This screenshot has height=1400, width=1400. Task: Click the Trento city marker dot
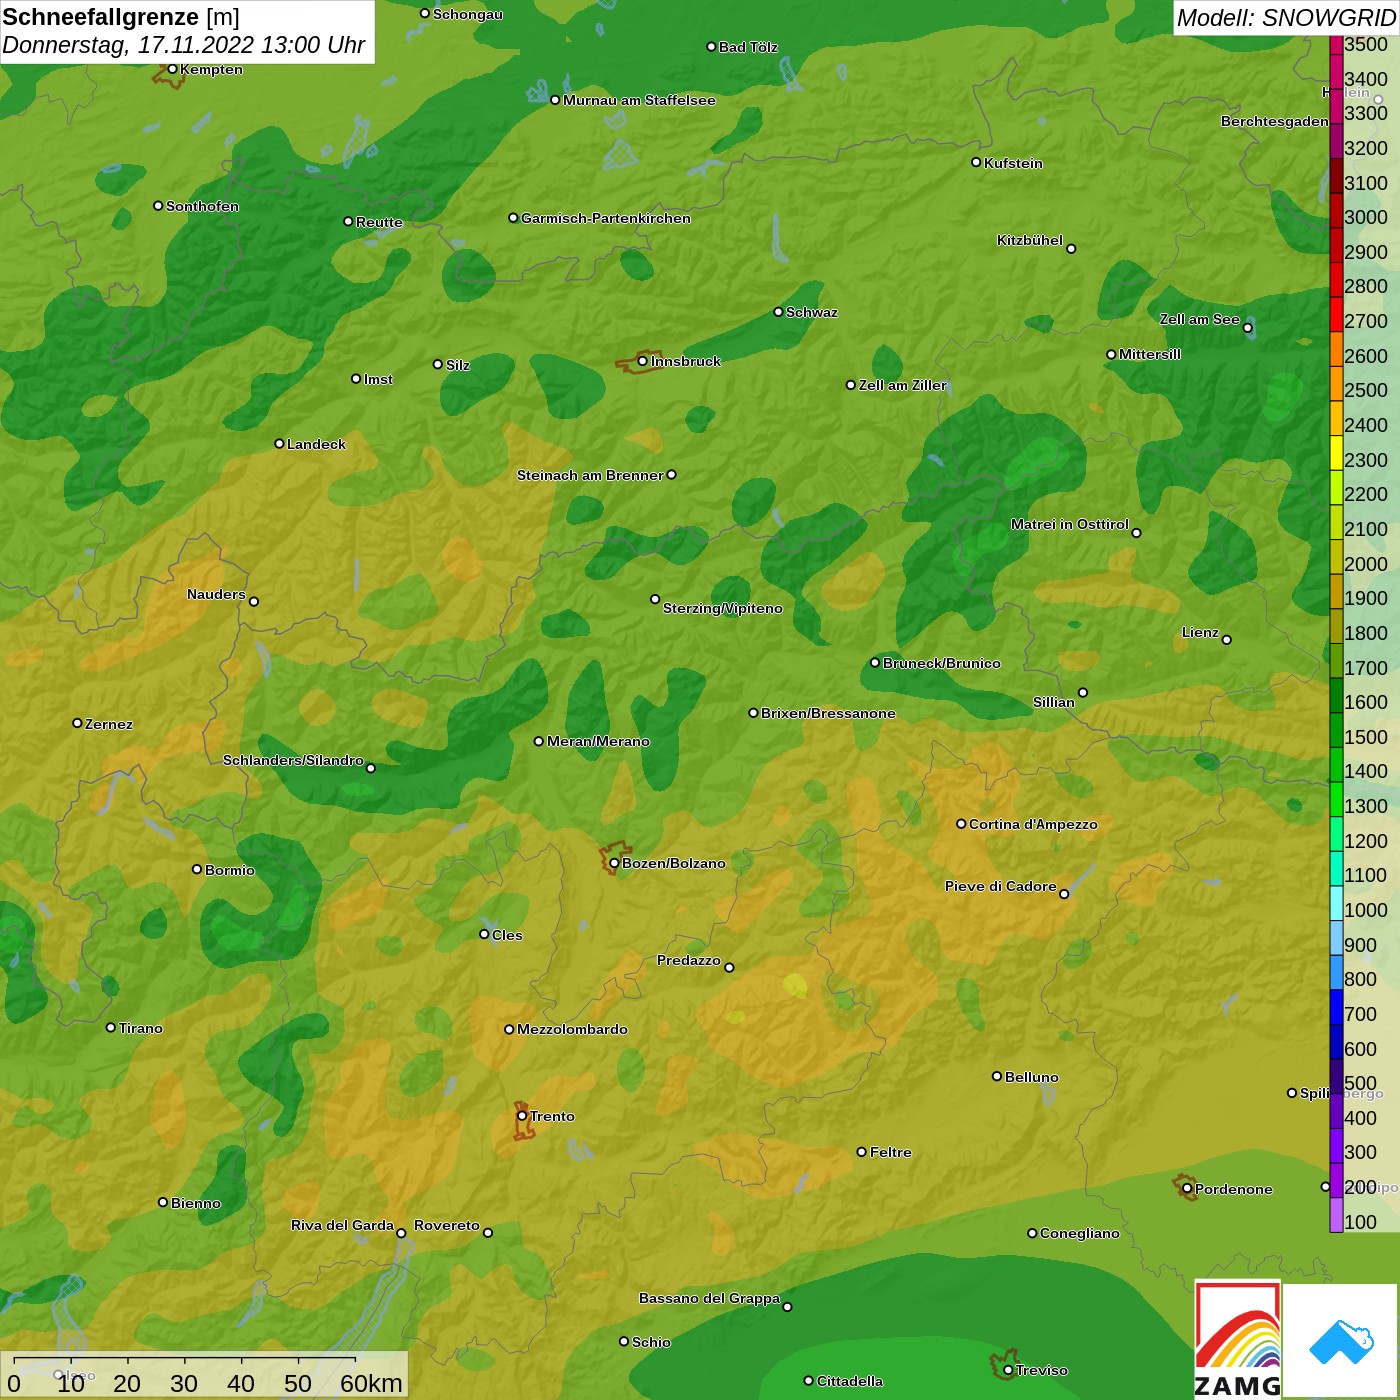coord(522,1116)
